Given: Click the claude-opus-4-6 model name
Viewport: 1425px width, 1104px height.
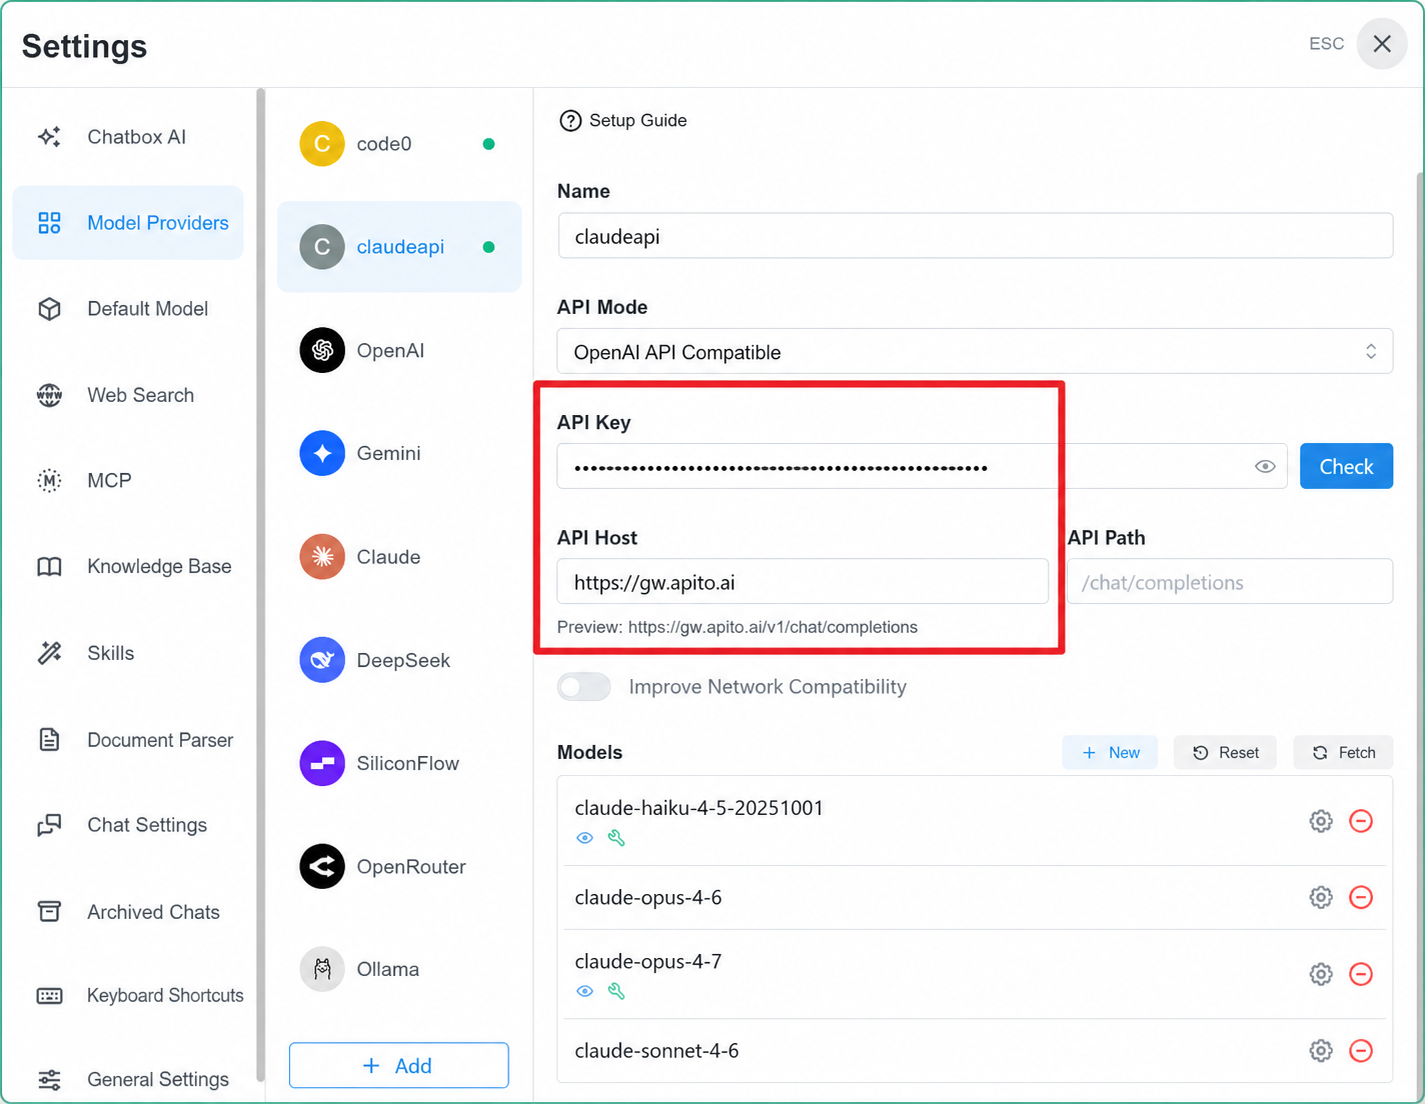Looking at the screenshot, I should click(x=648, y=897).
